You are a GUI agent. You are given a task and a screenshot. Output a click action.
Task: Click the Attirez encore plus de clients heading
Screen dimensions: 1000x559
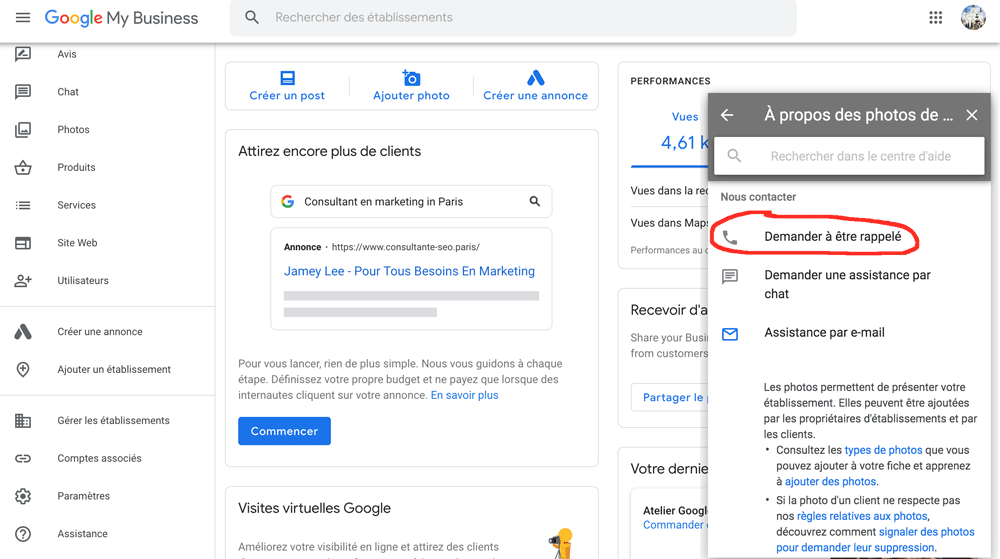[x=330, y=151]
